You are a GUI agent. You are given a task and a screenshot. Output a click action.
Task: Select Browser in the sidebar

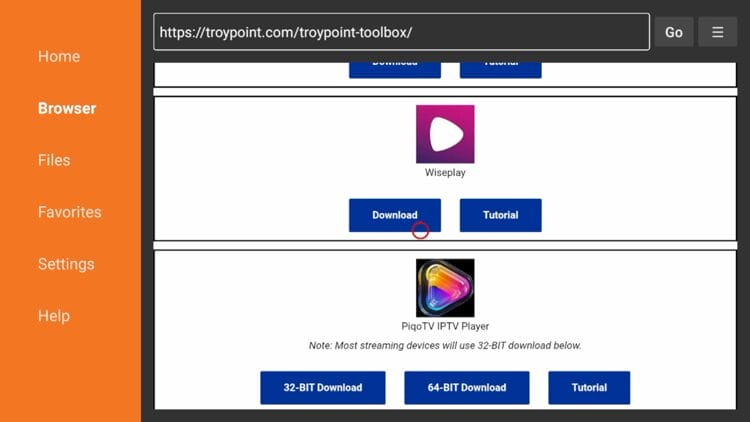point(67,108)
